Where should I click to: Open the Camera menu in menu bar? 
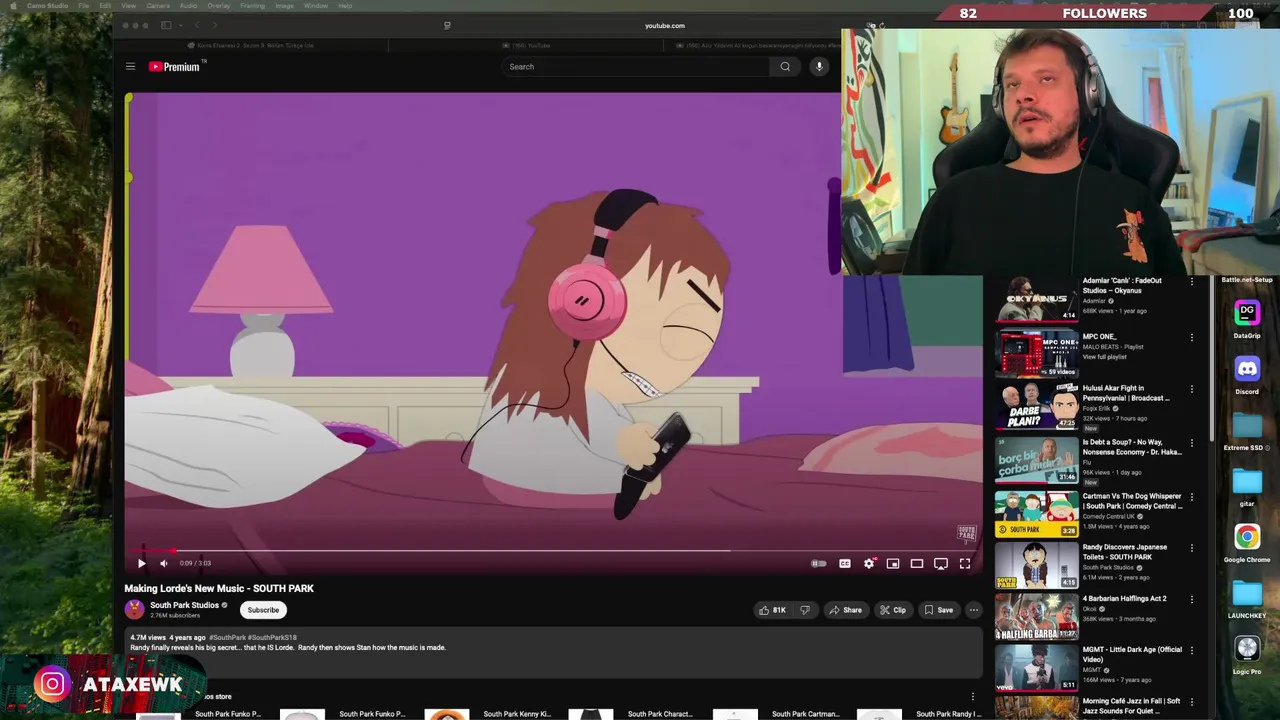pos(158,6)
